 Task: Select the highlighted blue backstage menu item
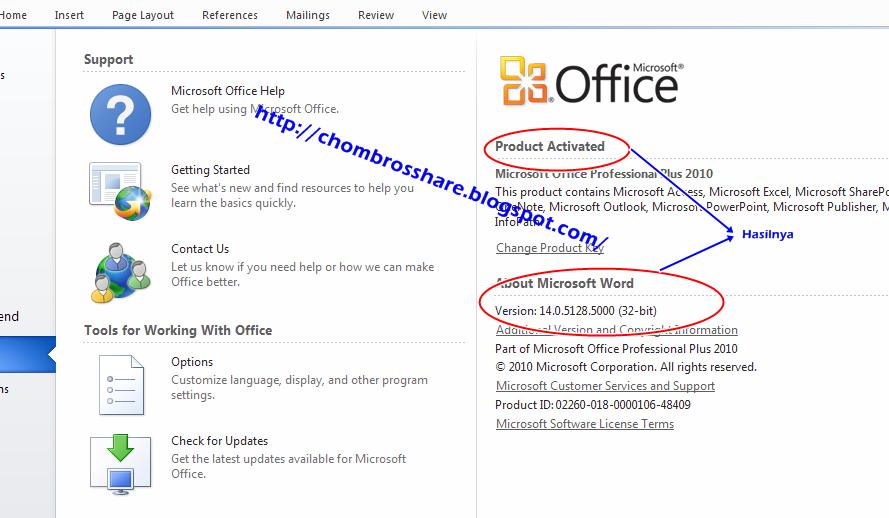click(x=28, y=354)
